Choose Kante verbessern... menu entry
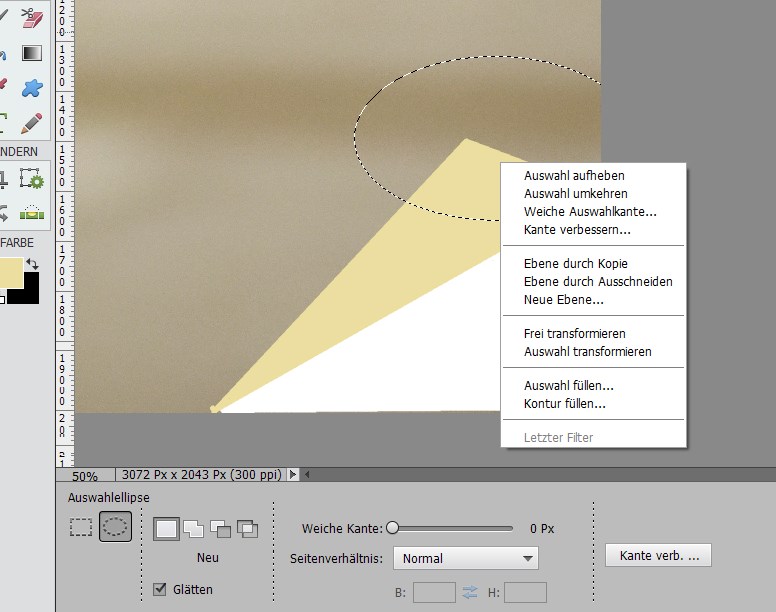Viewport: 776px width, 612px height. [593, 230]
